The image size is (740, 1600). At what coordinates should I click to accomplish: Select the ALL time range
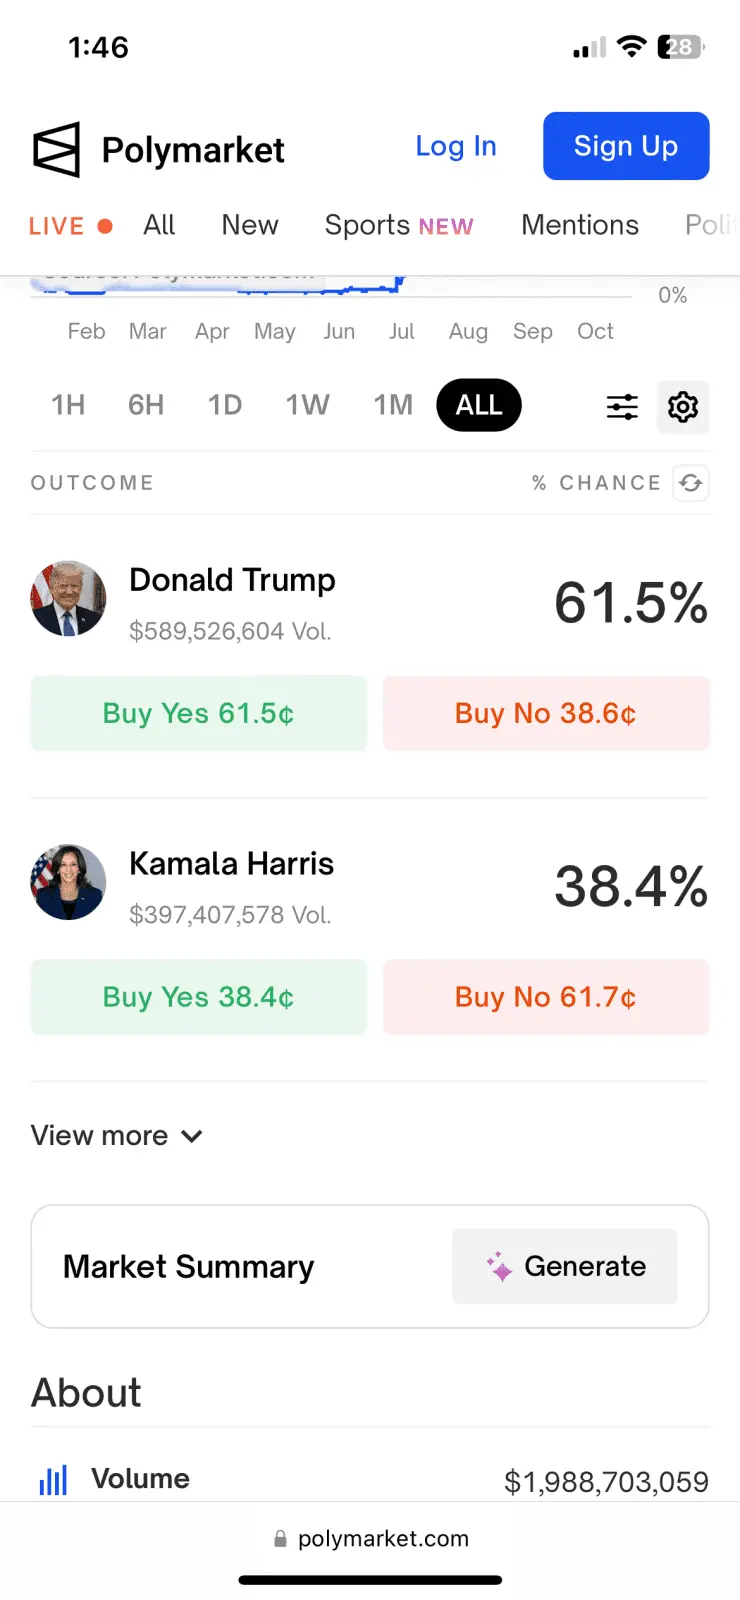pyautogui.click(x=479, y=405)
